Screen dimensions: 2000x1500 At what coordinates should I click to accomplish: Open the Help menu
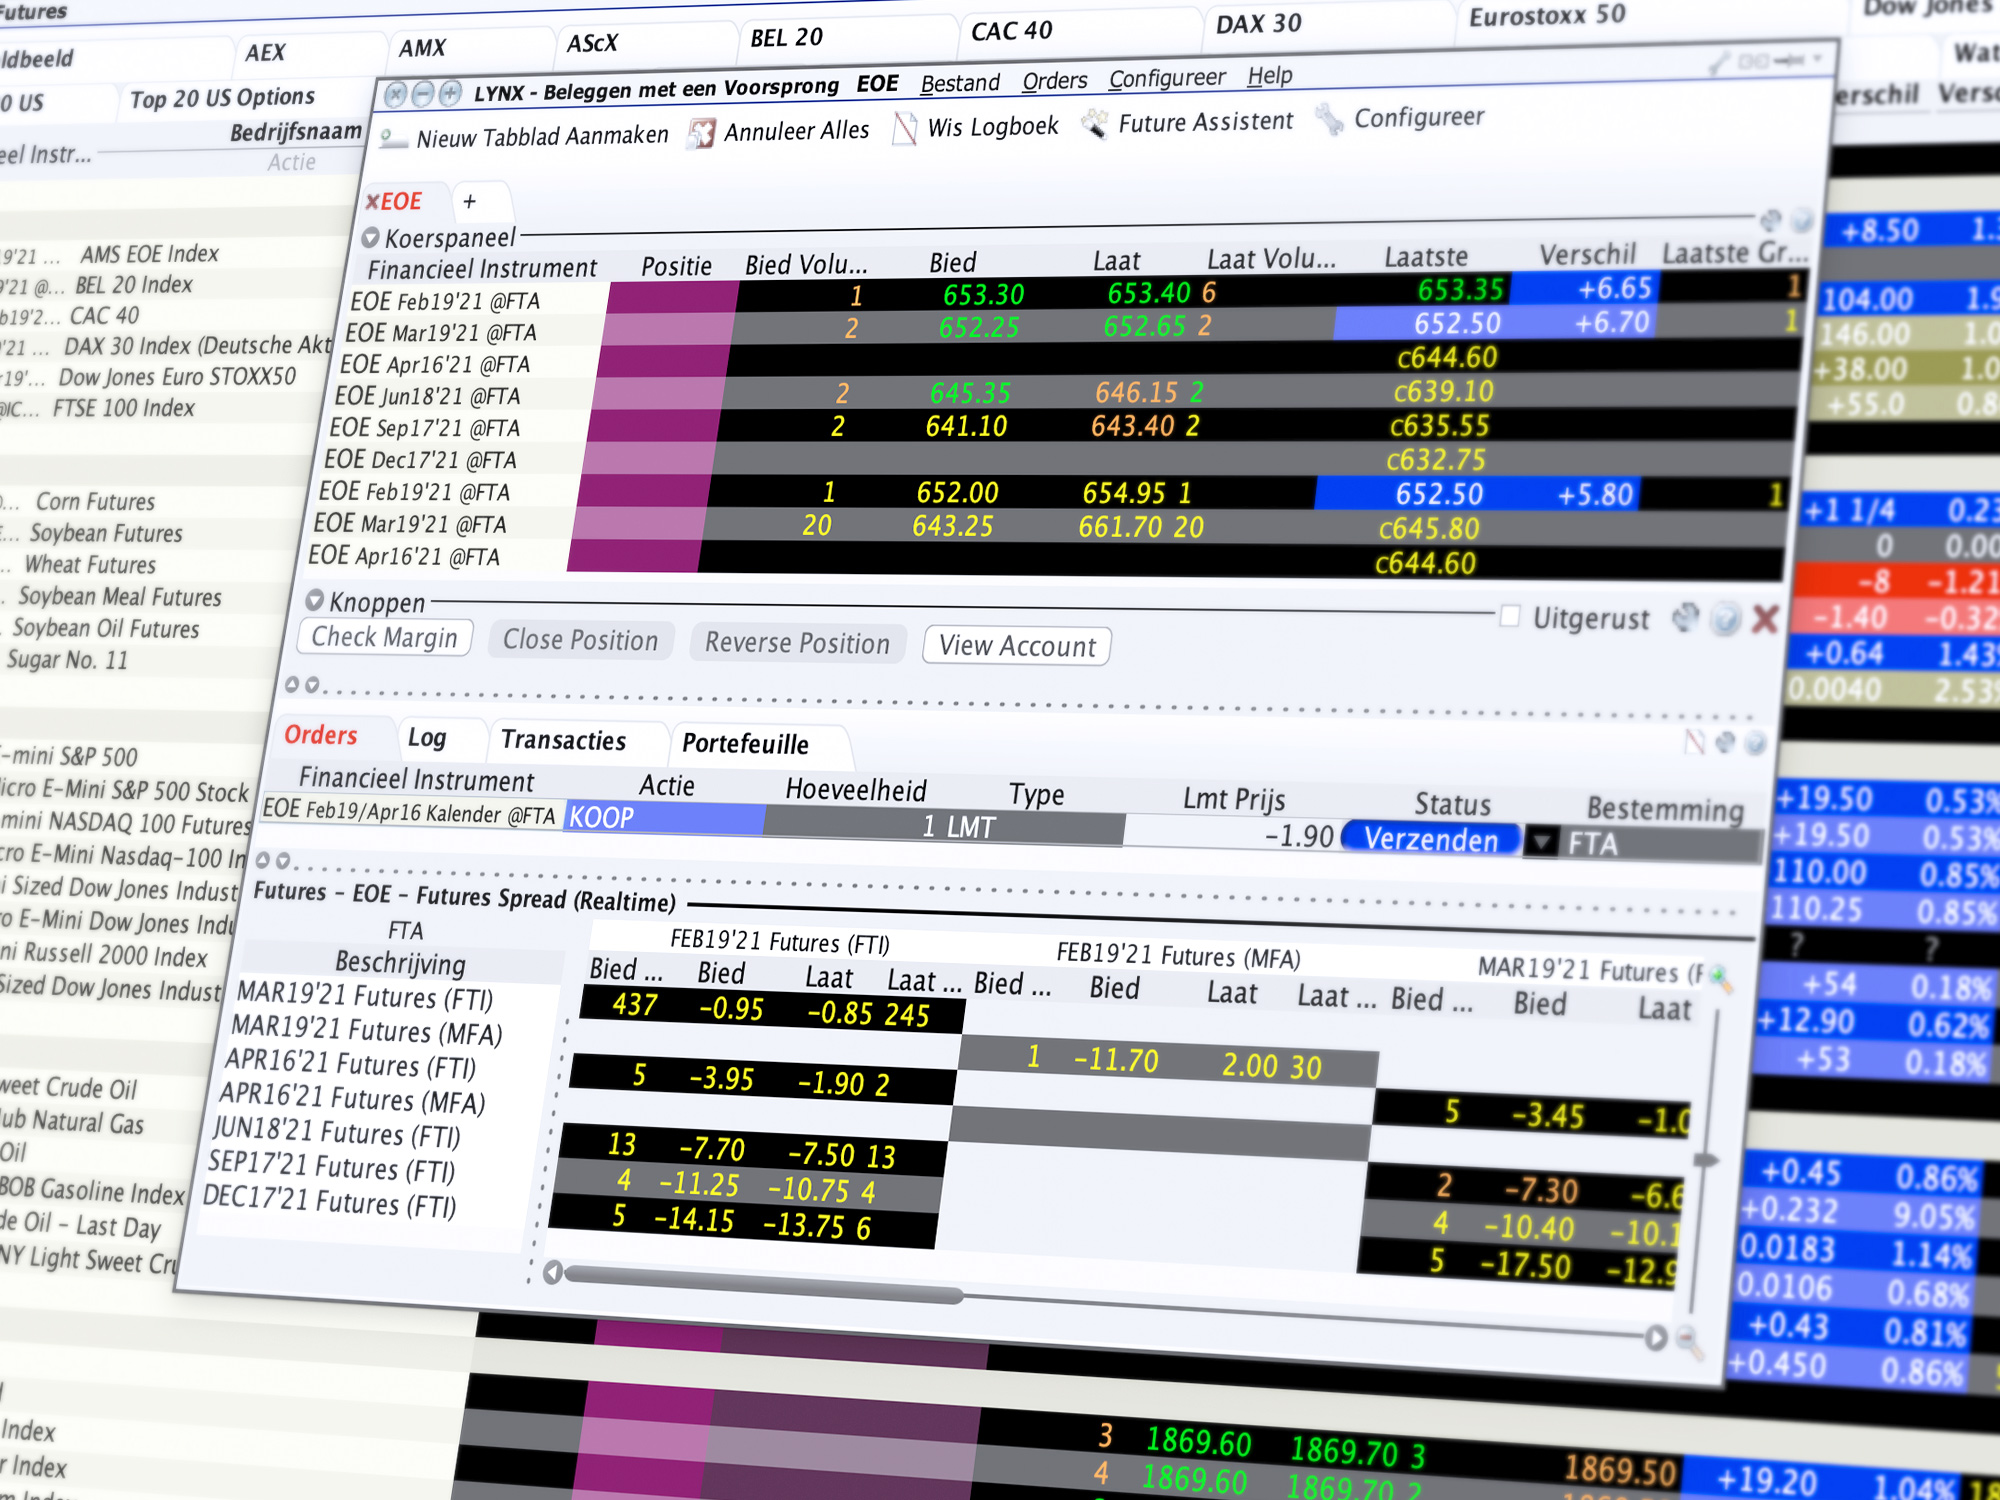click(x=1270, y=76)
